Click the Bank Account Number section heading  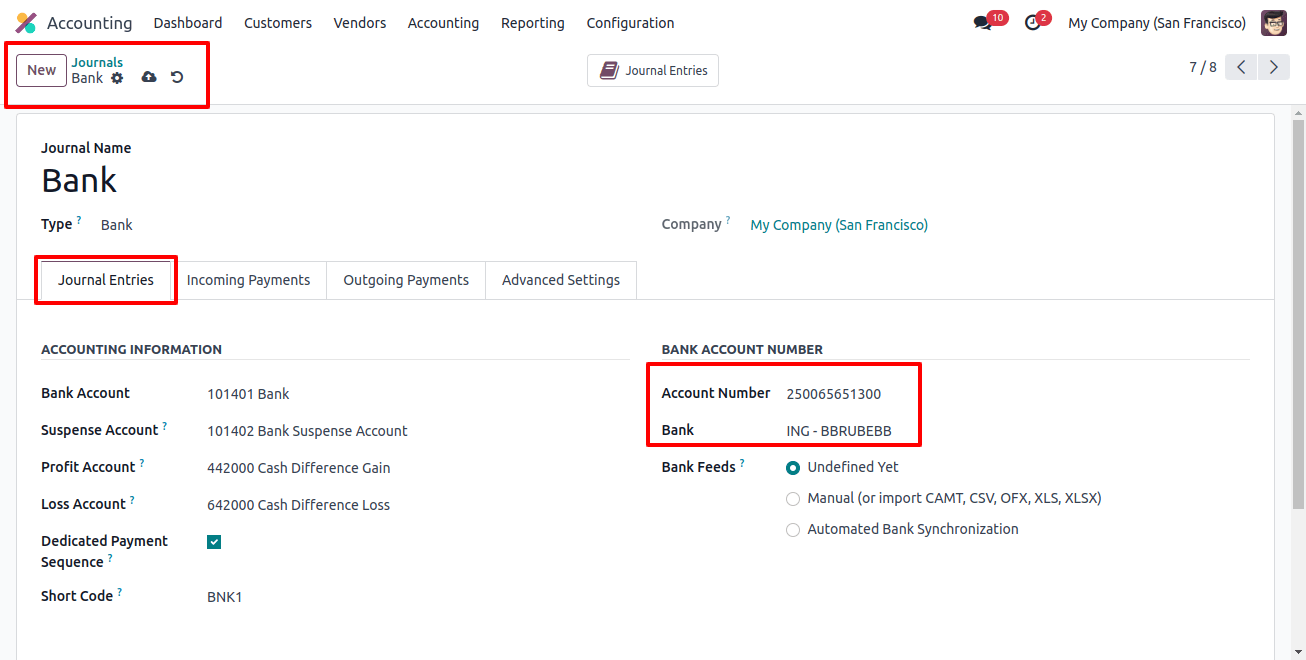[x=742, y=350]
